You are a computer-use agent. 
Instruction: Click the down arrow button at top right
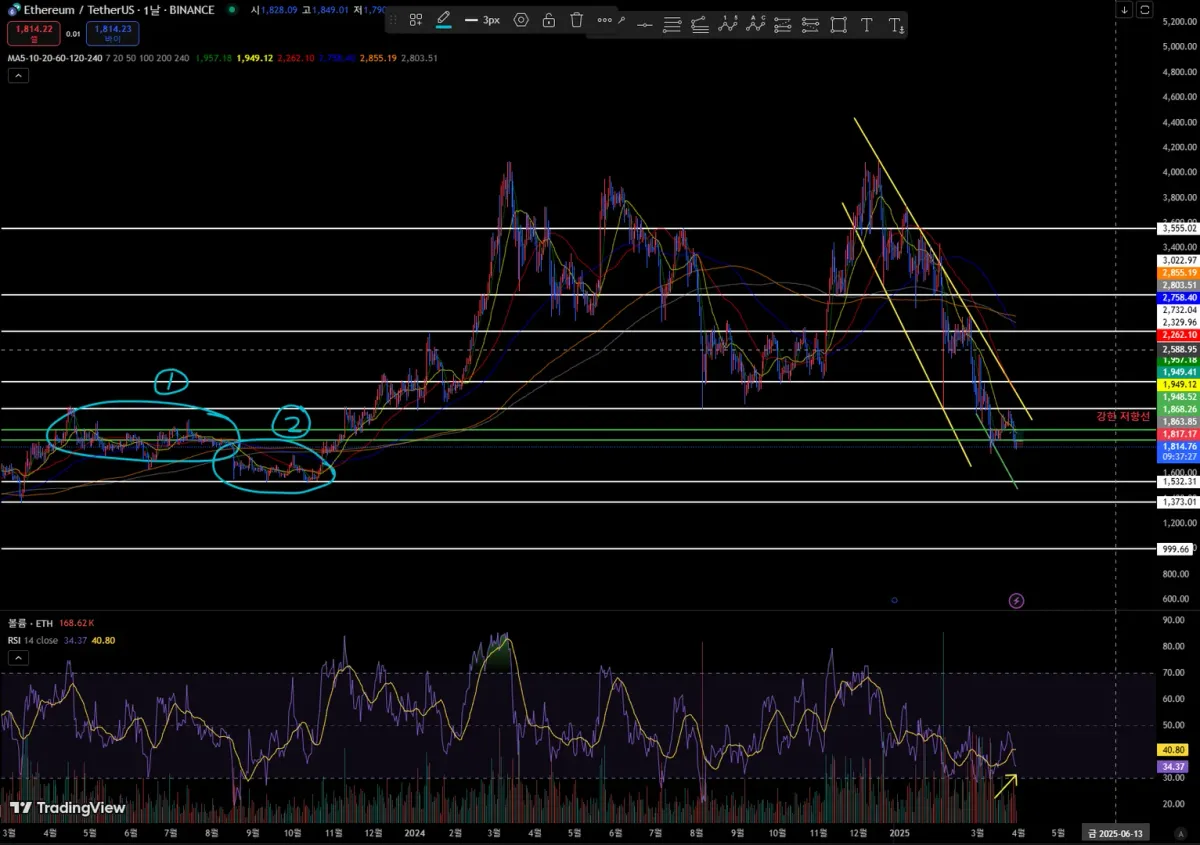click(x=1125, y=10)
